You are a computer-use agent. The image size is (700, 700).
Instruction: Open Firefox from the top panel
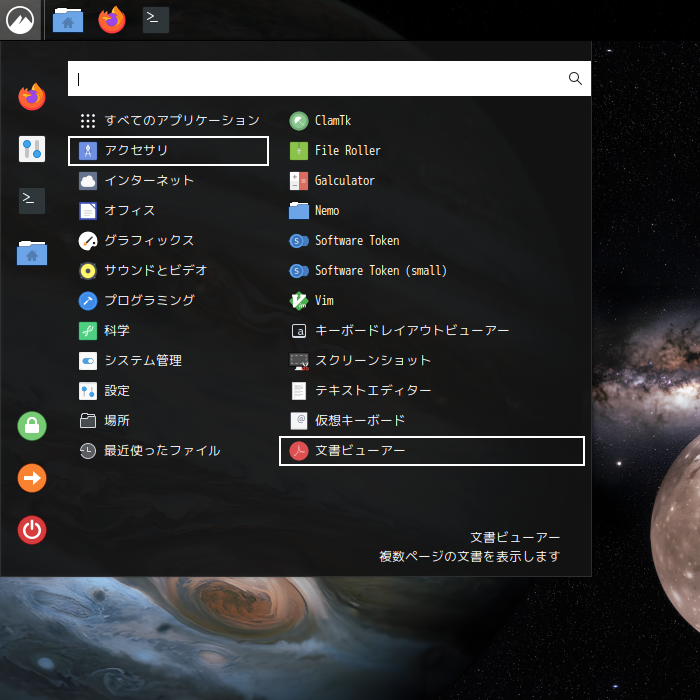112,19
